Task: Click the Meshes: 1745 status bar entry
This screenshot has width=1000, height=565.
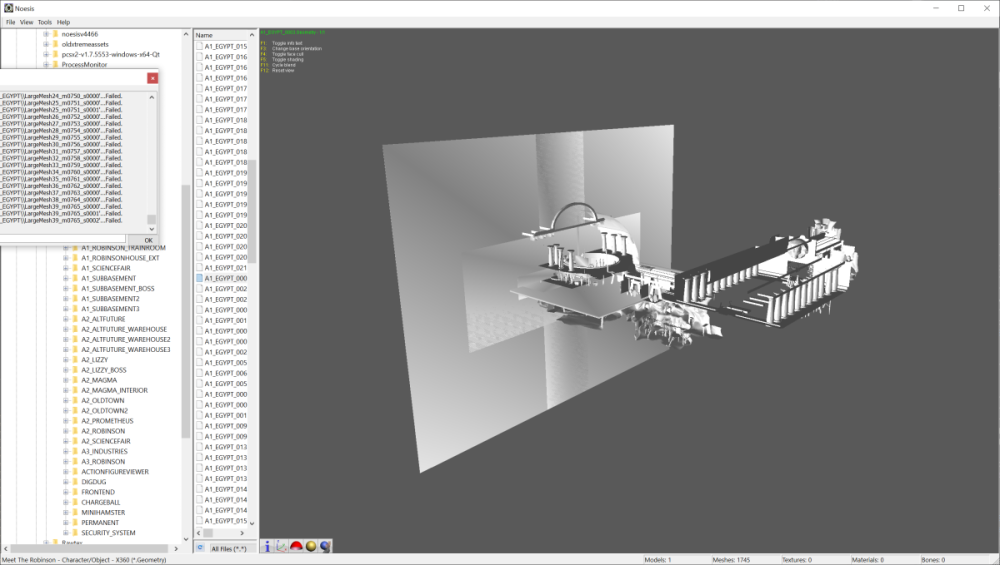Action: 731,560
